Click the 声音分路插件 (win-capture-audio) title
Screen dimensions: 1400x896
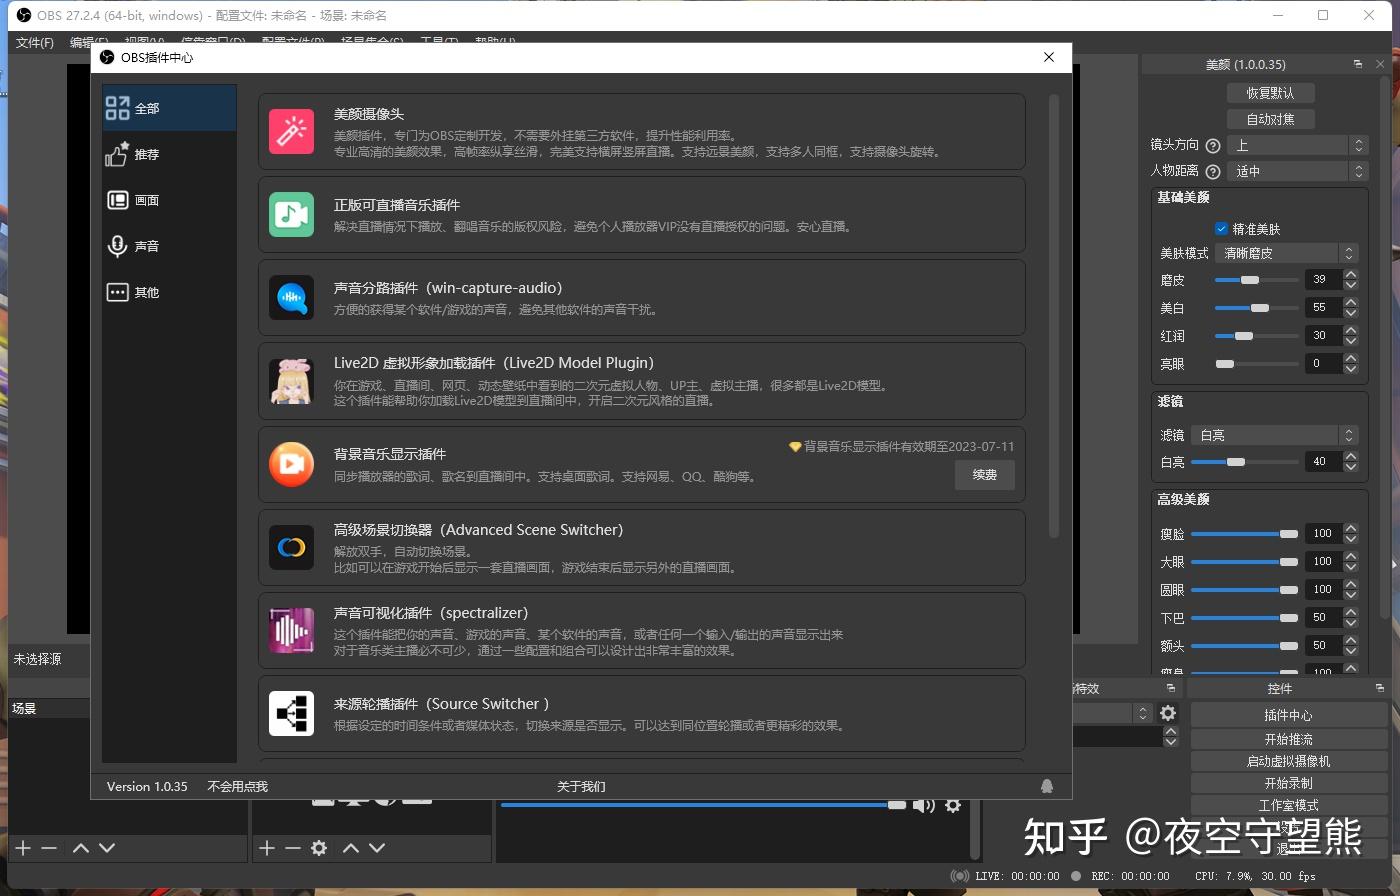pos(448,288)
